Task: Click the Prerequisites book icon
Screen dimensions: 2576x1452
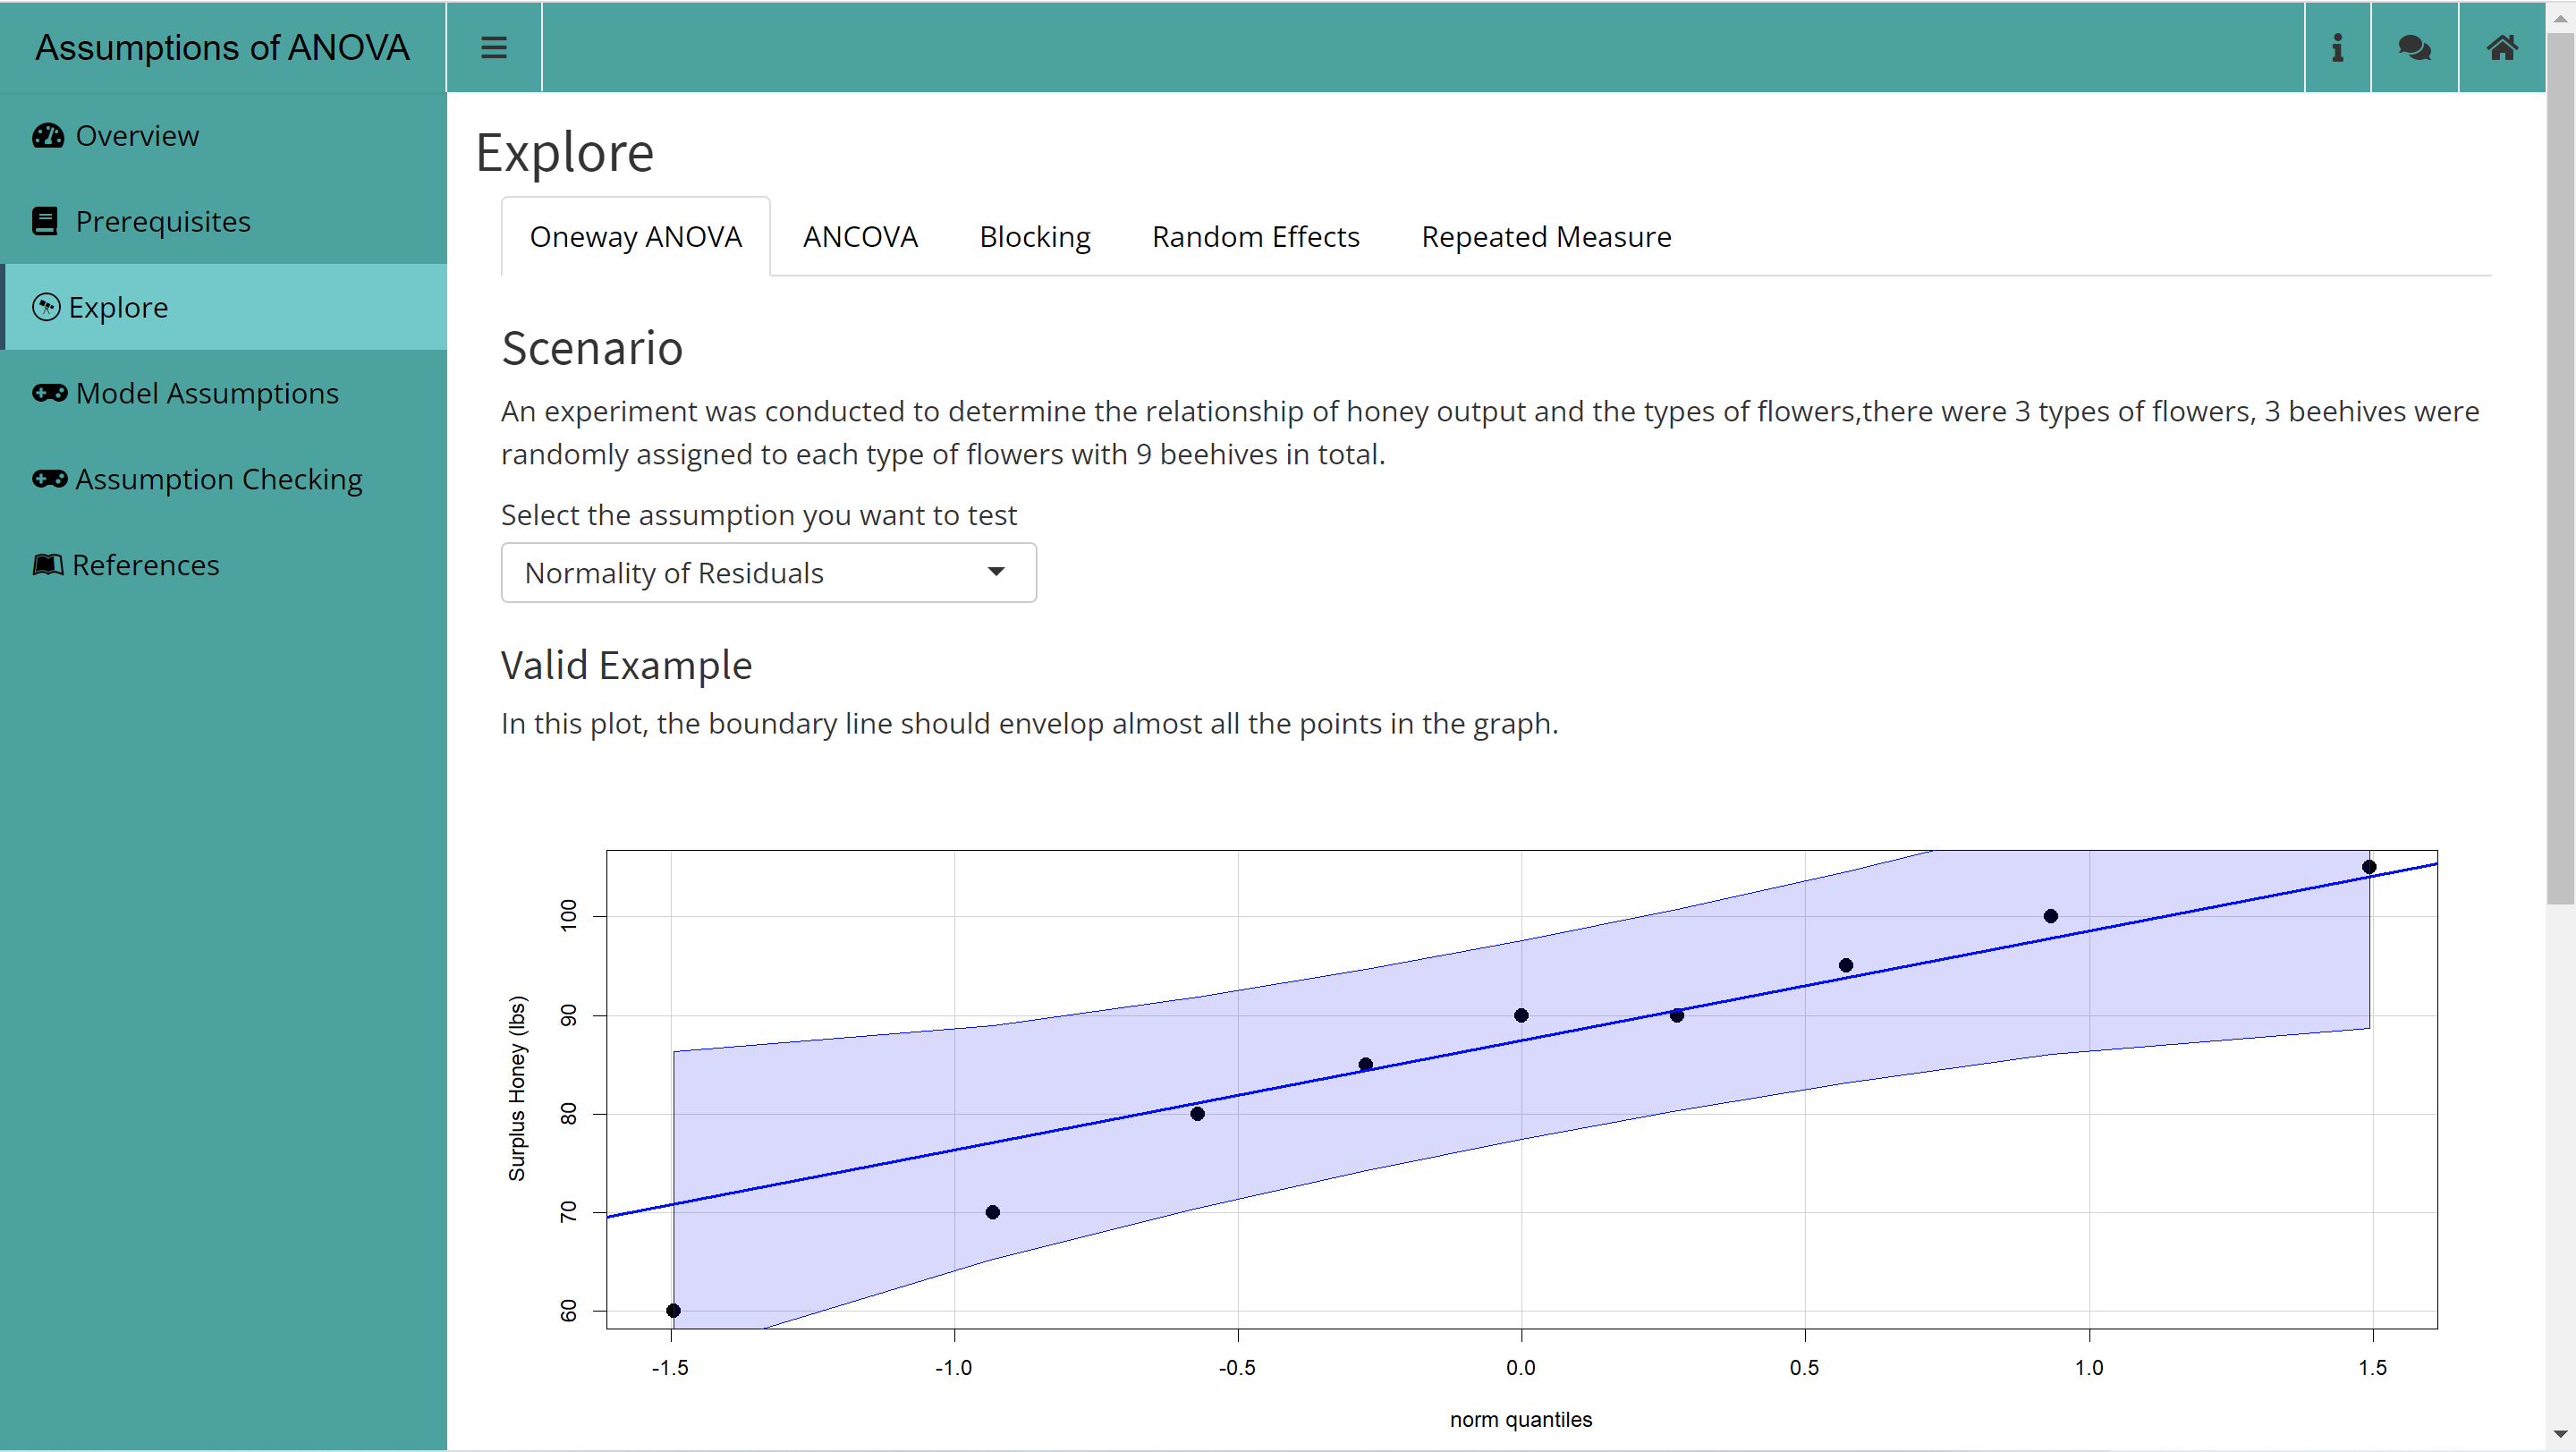Action: coord(45,221)
